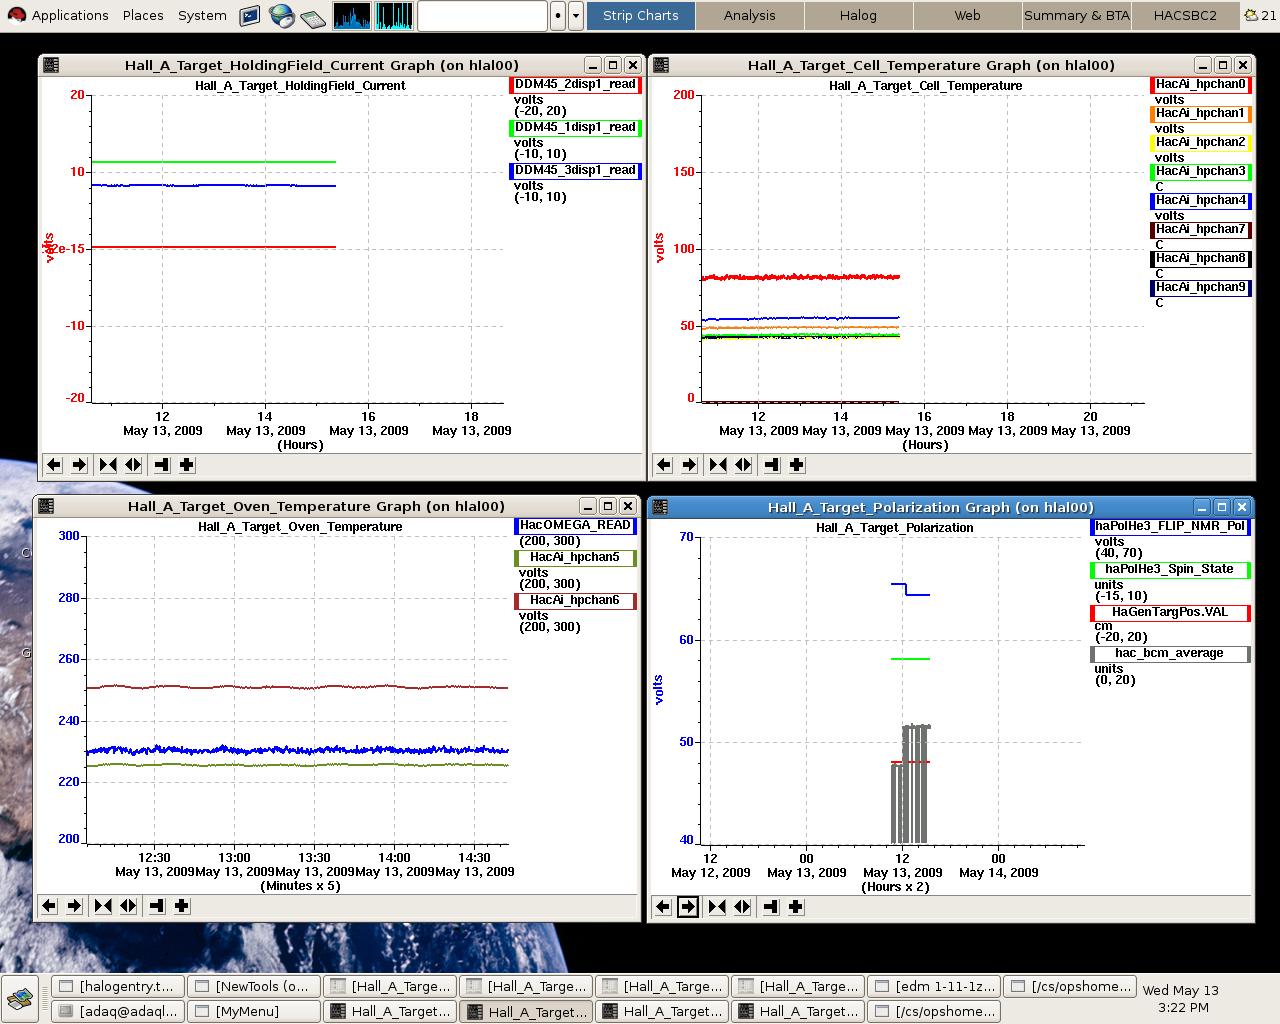The image size is (1280, 1024).
Task: Click the cyan system monitor applet
Action: (x=394, y=15)
